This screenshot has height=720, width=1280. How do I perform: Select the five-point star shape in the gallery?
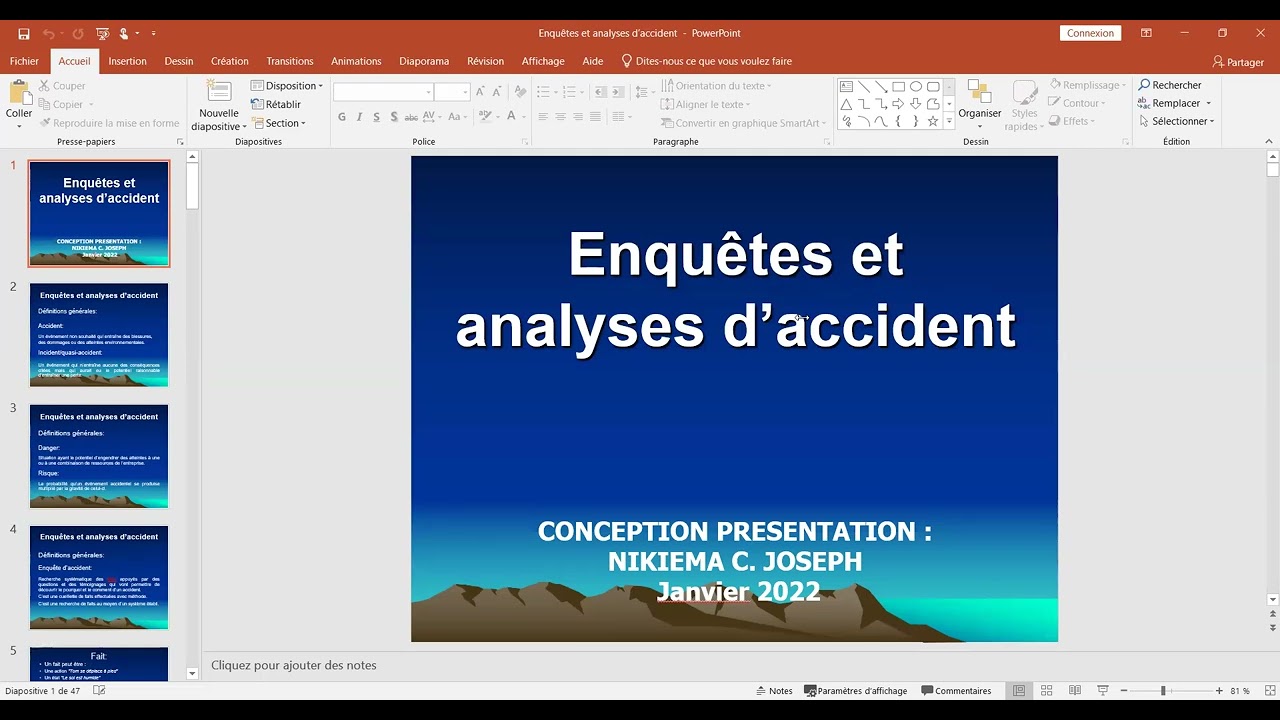[932, 121]
